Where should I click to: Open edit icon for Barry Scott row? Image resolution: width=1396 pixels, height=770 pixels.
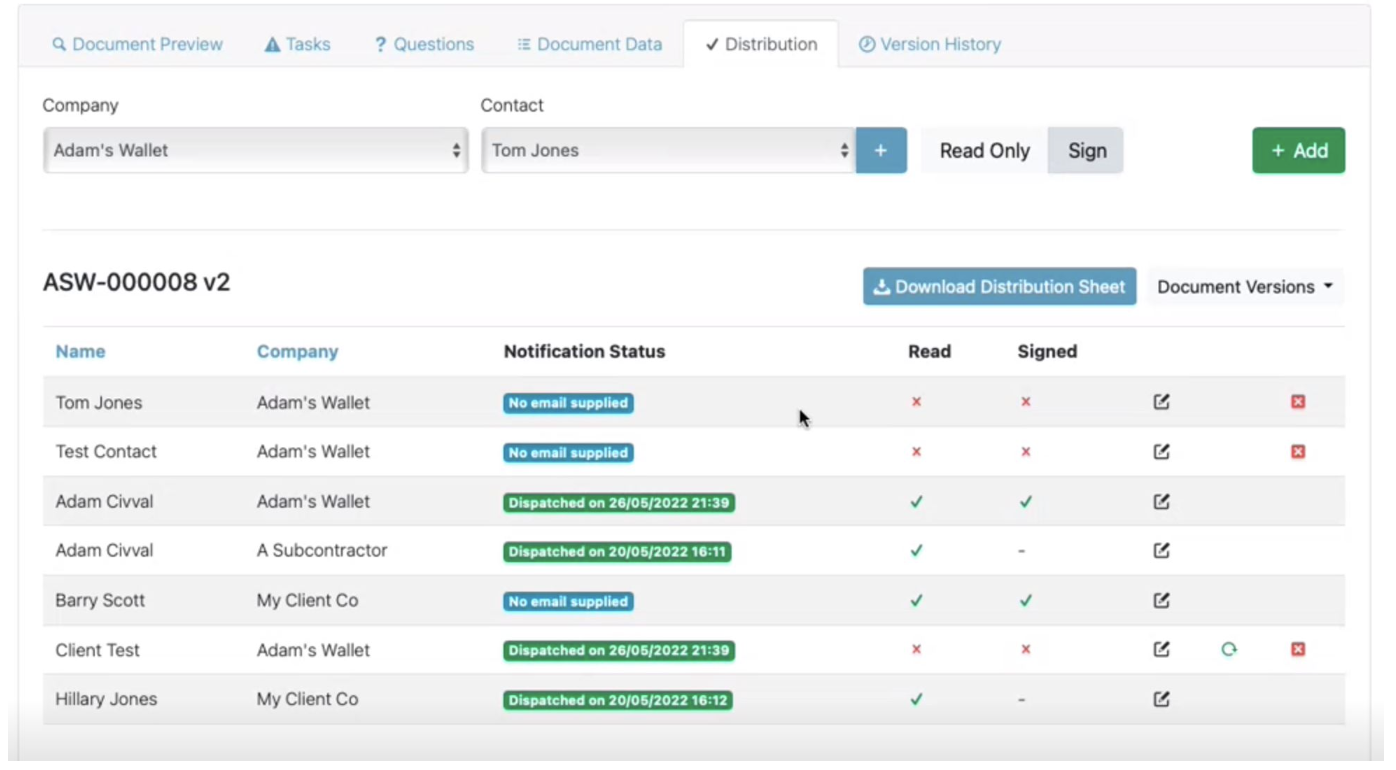point(1161,601)
